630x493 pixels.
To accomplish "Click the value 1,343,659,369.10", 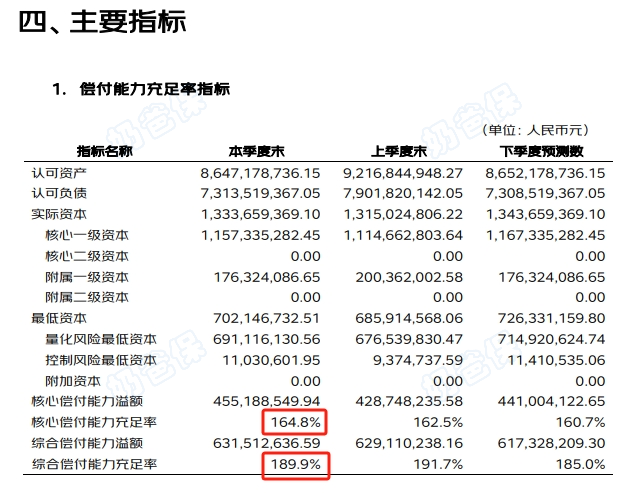I will click(546, 214).
